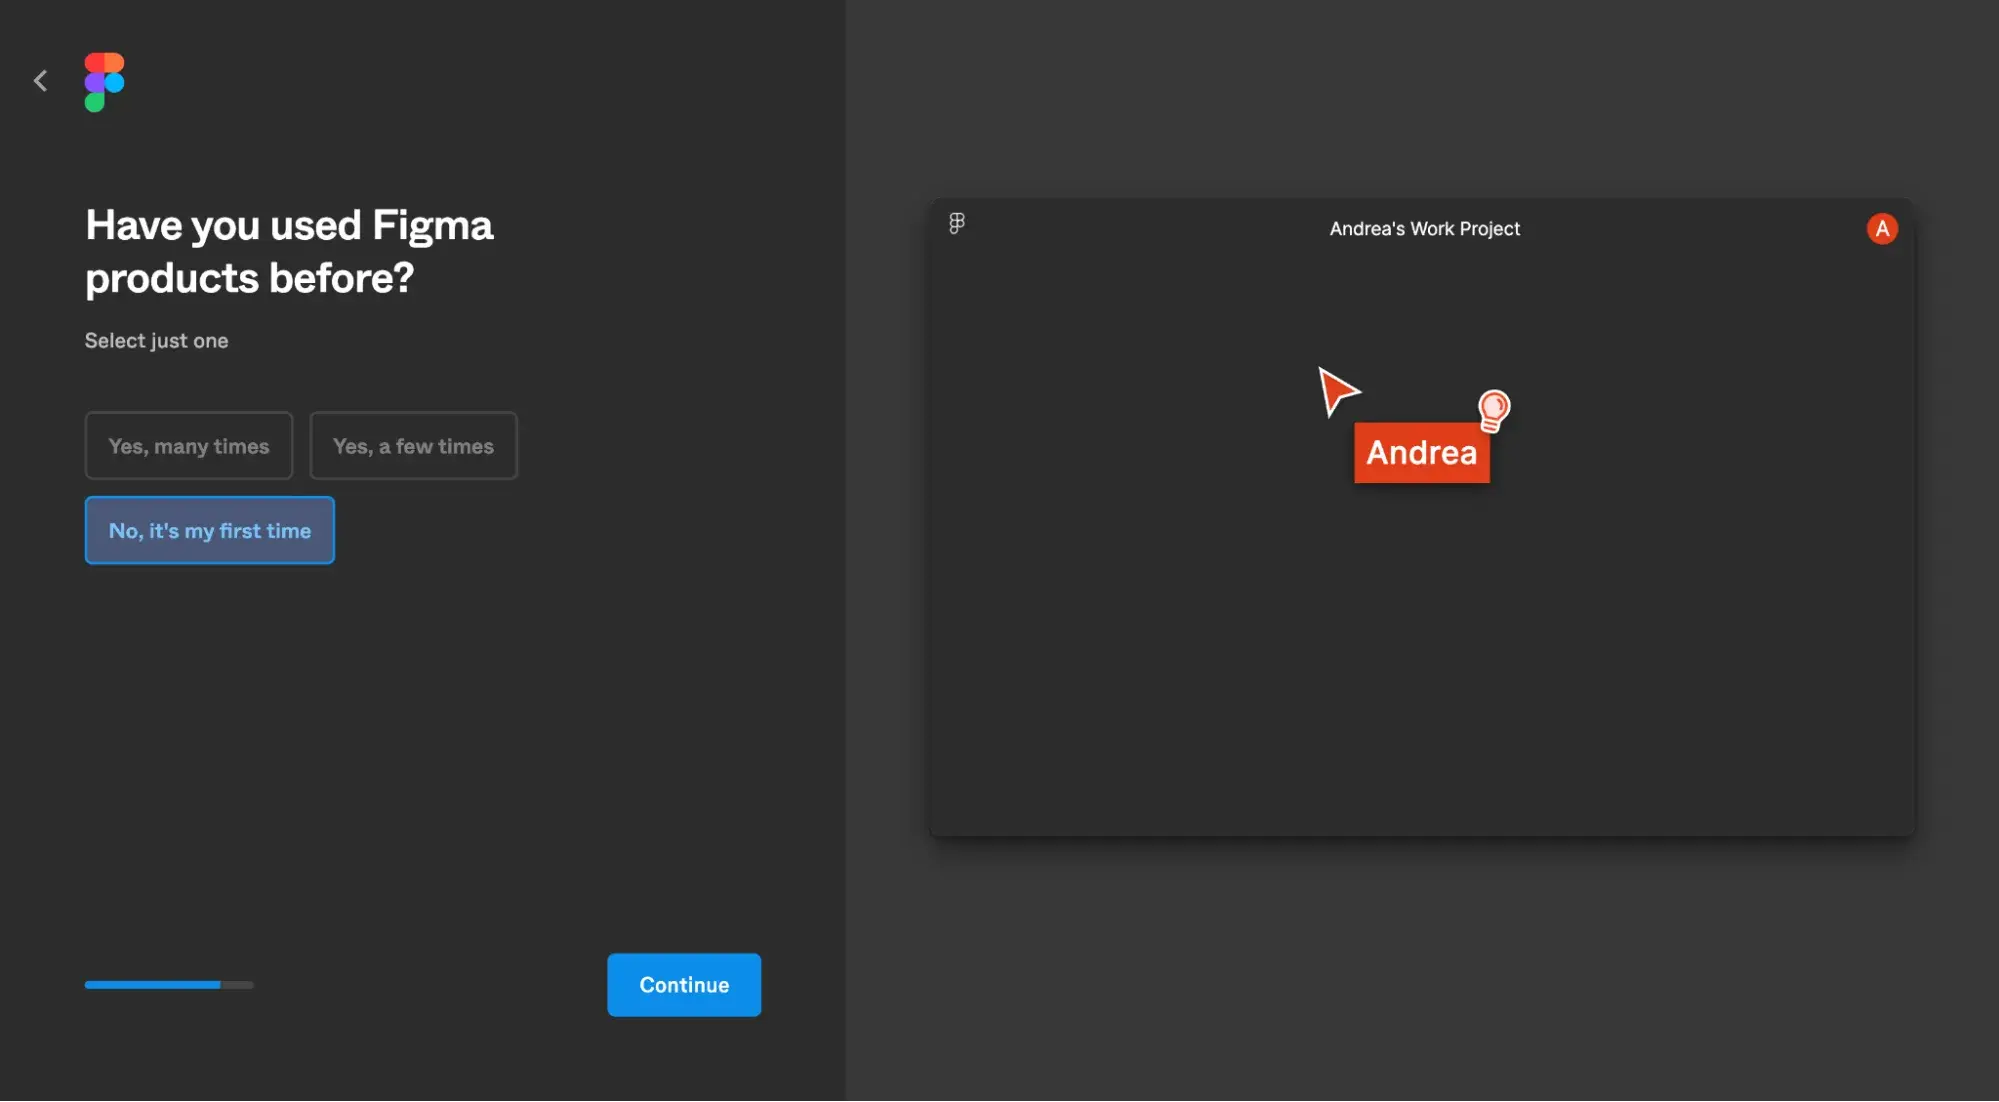1999x1102 pixels.
Task: Click the onboarding progress bar
Action: pos(169,985)
